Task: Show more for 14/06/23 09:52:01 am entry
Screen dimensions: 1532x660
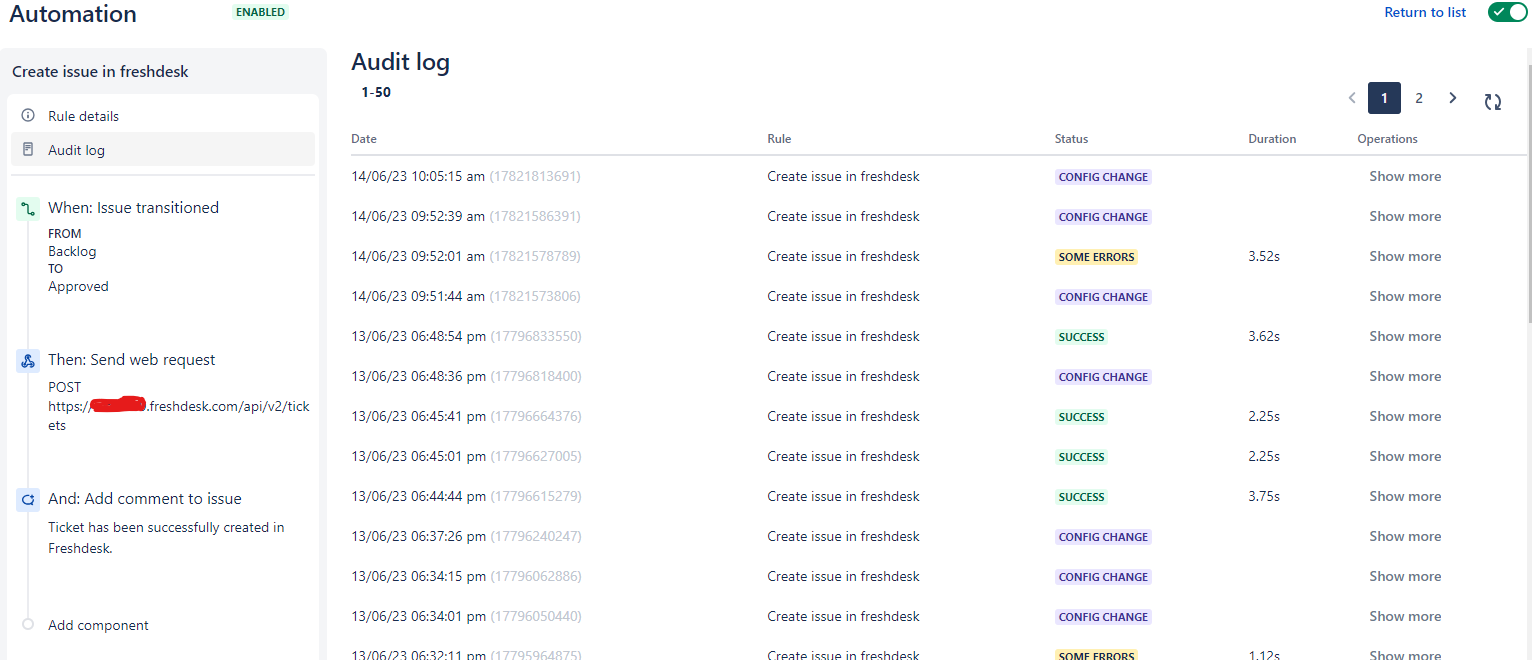Action: click(1405, 256)
